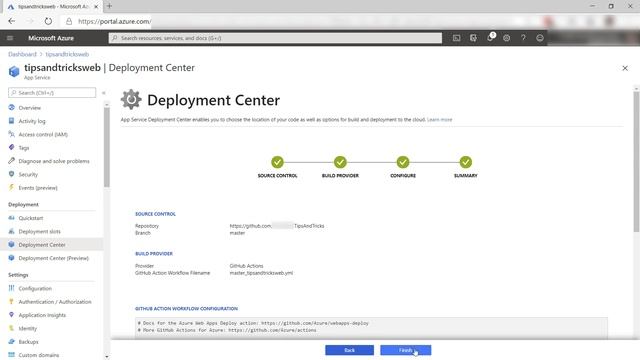Click the Configure step checkmark
The height and width of the screenshot is (360, 640).
[403, 162]
